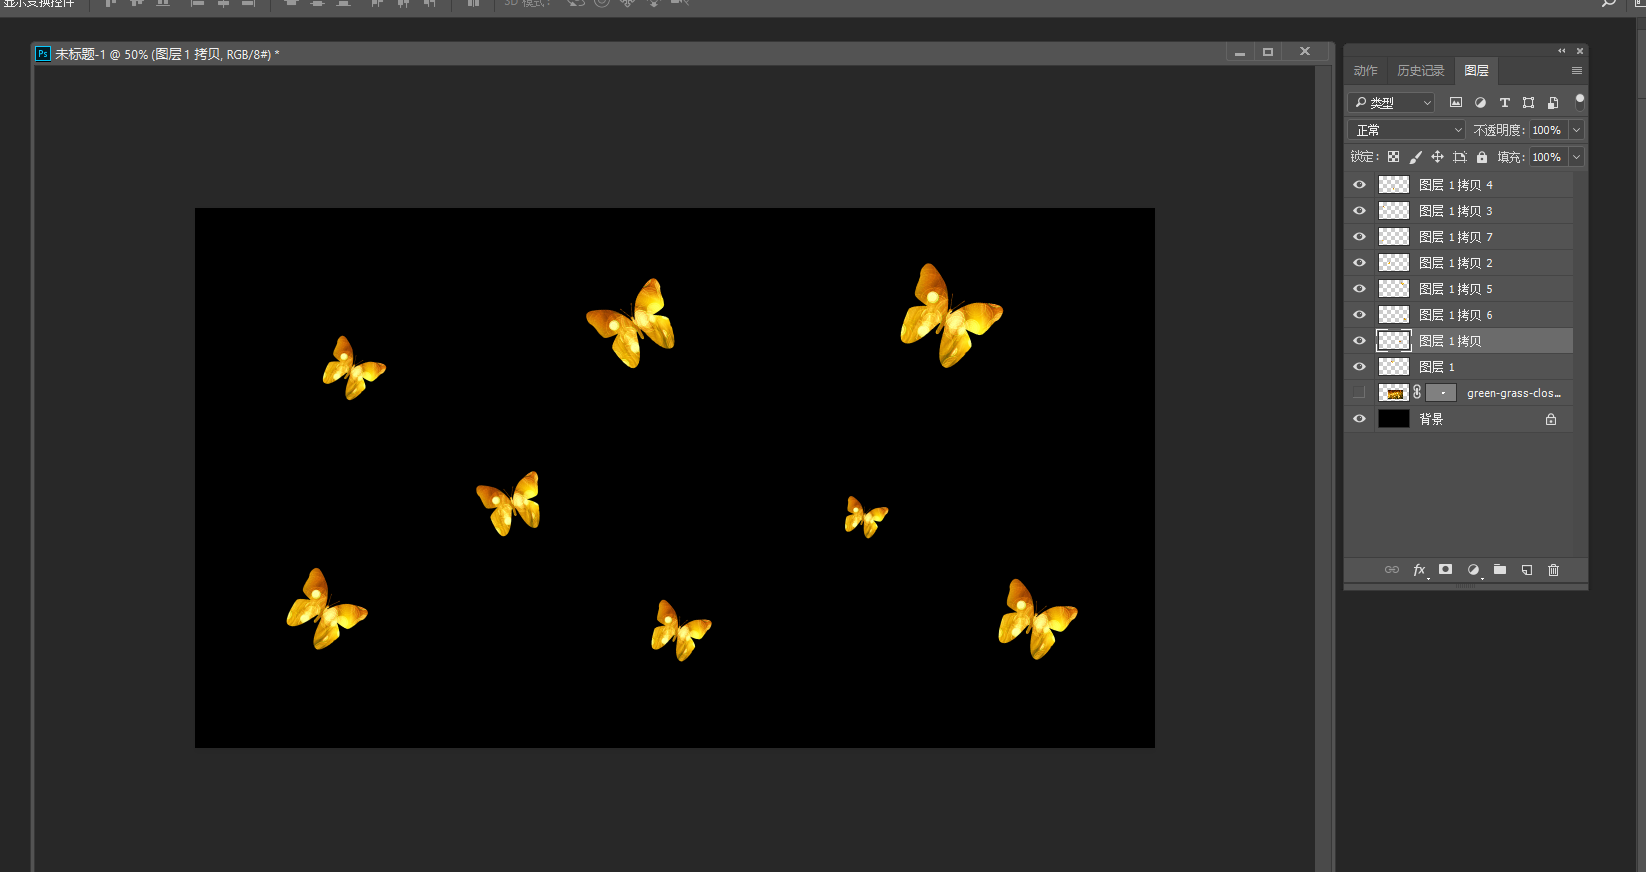Screen dimensions: 1646x872
Task: Open the 正常 blend mode dropdown
Action: [x=1407, y=130]
